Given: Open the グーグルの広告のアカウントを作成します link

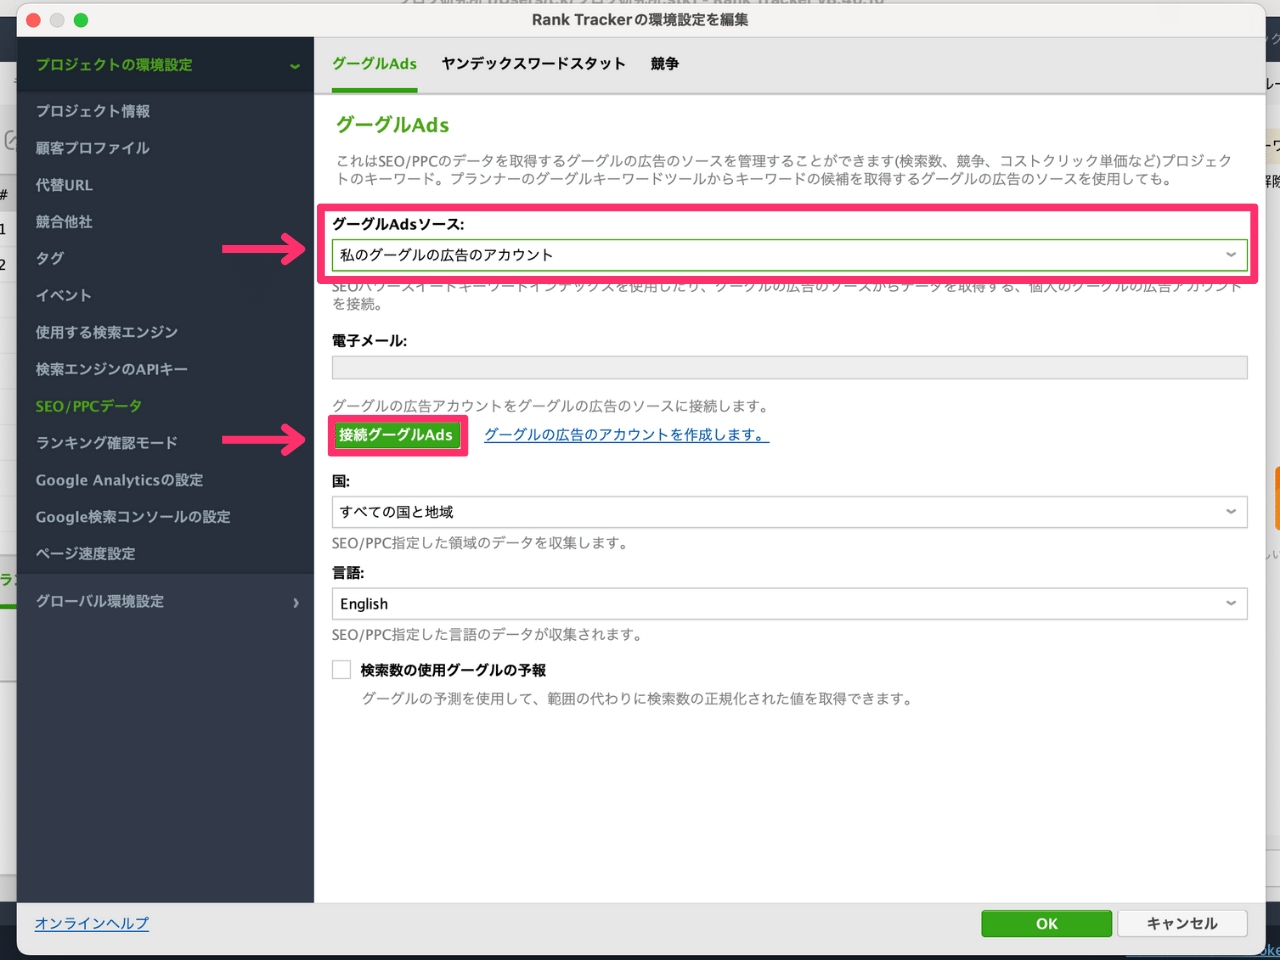Looking at the screenshot, I should pos(627,435).
